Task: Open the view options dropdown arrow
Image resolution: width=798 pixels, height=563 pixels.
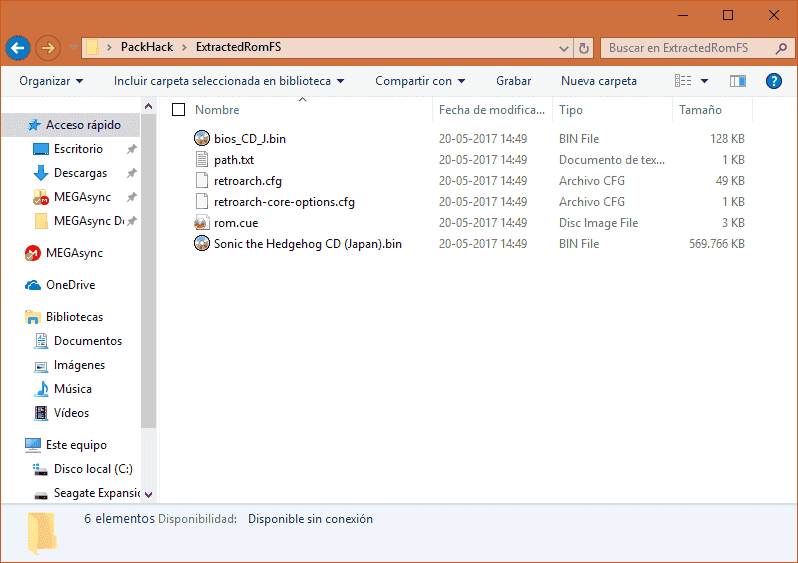Action: (704, 81)
